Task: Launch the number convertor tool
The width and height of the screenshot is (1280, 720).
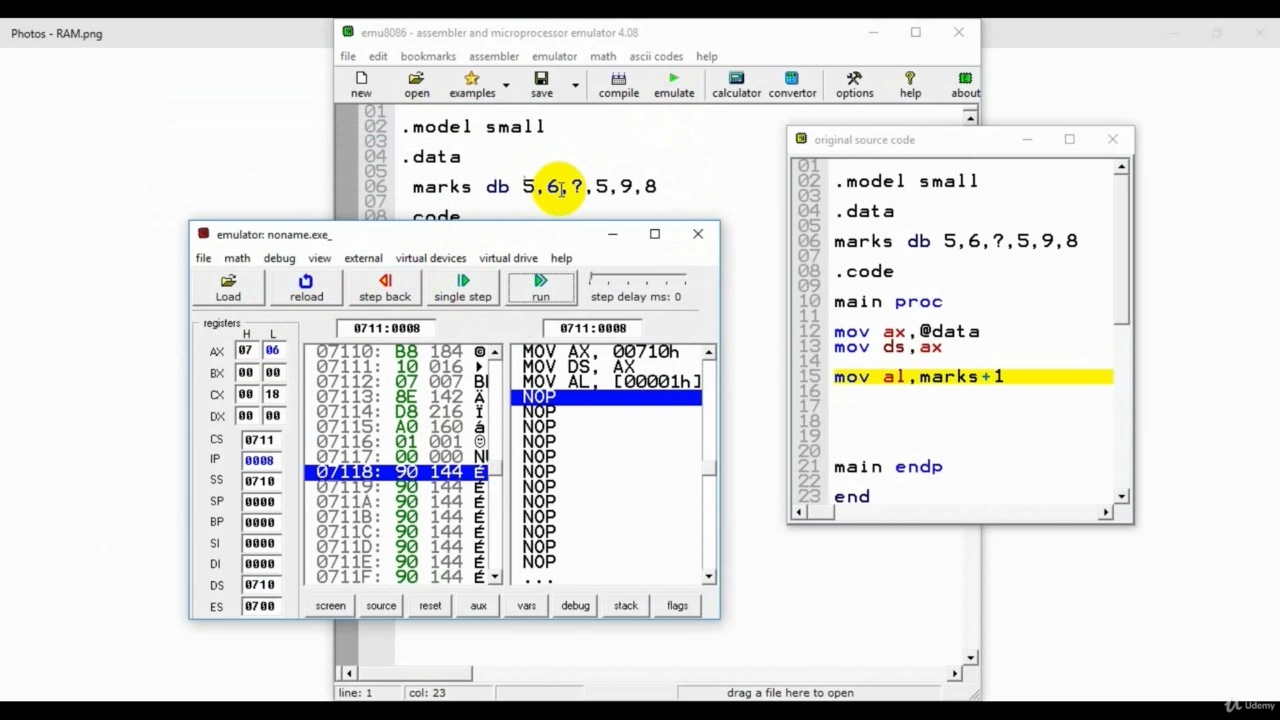Action: pyautogui.click(x=792, y=84)
